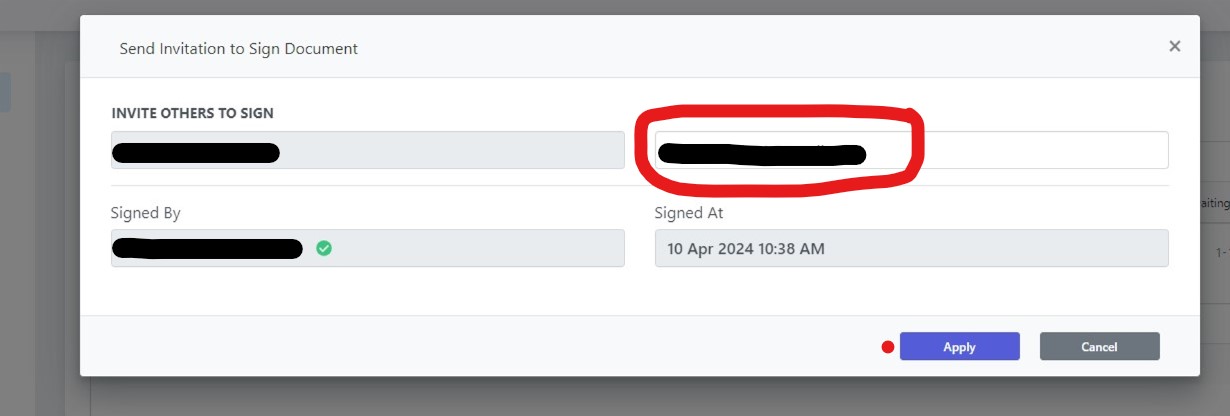Click the Signed At date field
Viewport: 1230px width, 416px height.
tap(911, 248)
